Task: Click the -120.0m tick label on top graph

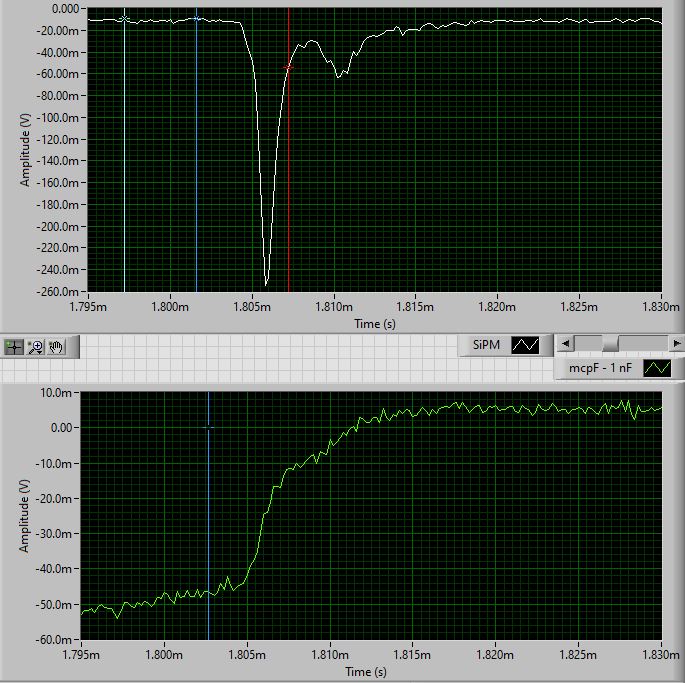Action: tap(57, 139)
